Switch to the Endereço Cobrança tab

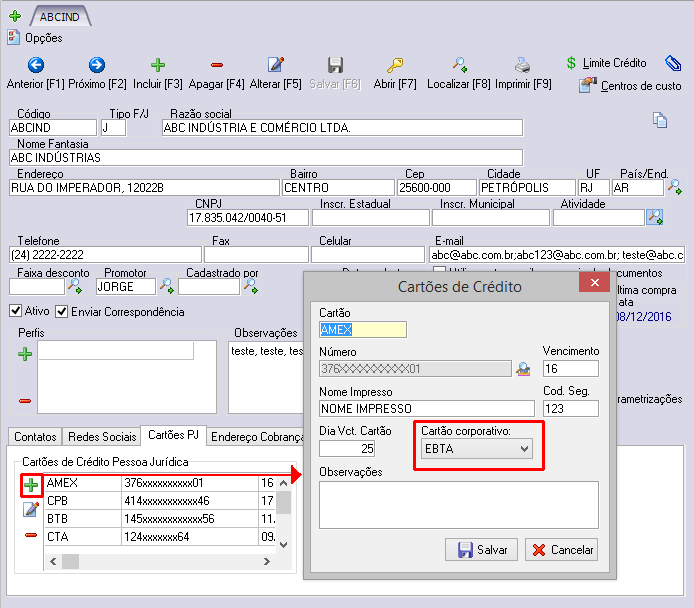(256, 437)
